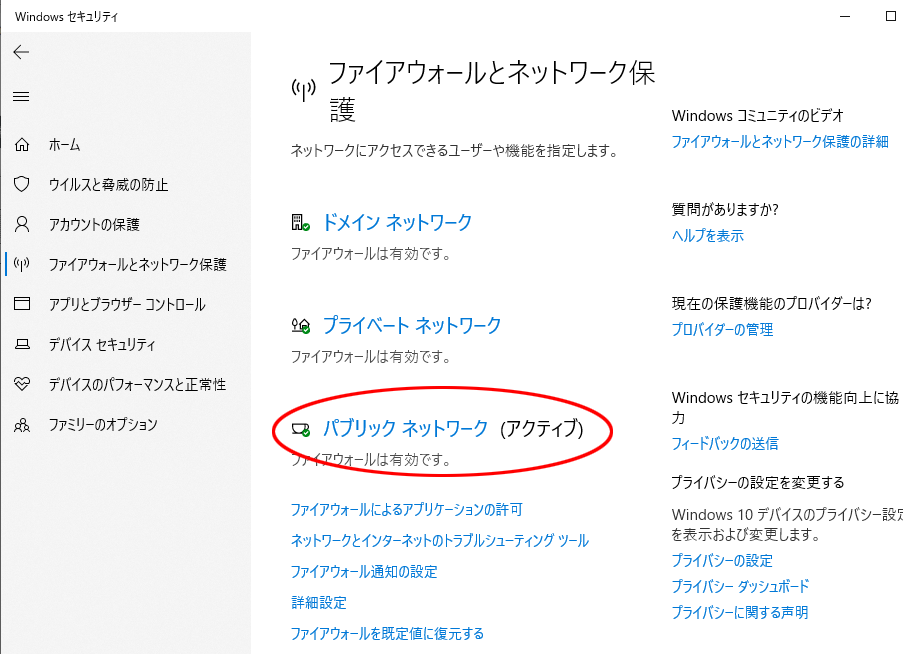
Task: Open デバイスのパフォーマンスと正常性 in the sidebar
Action: [x=137, y=384]
